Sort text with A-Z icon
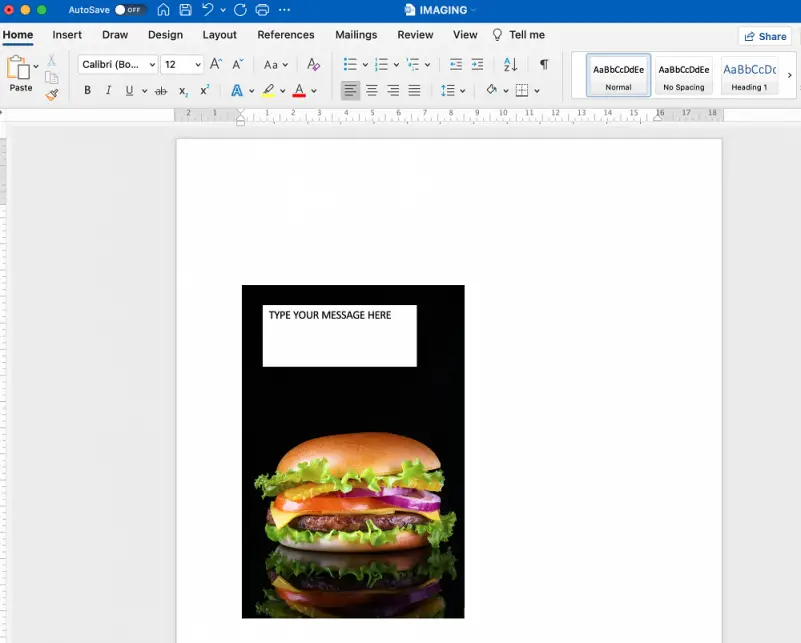801x643 pixels. (510, 64)
